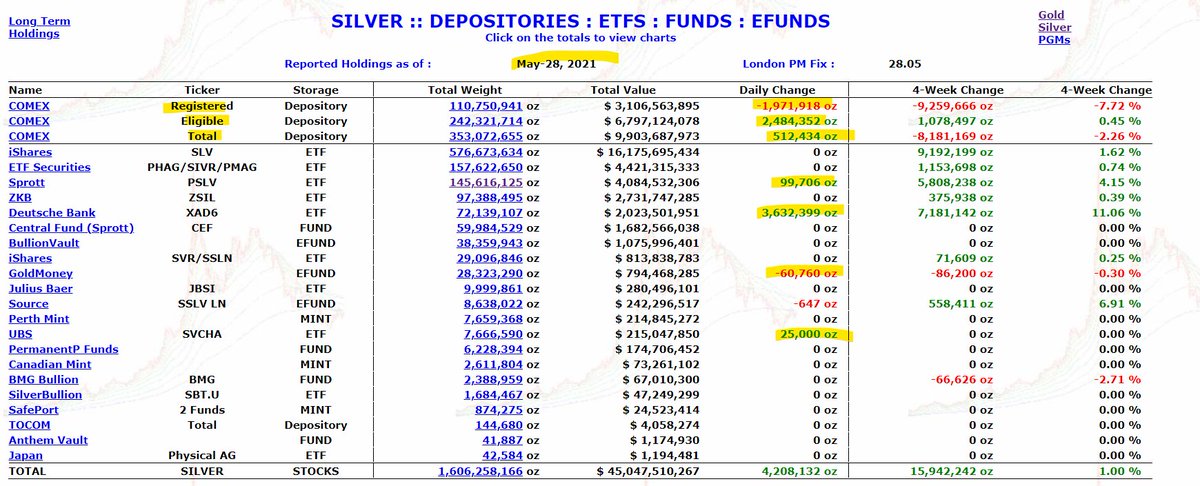
Task: Open the Long Term Holdings link
Action: (x=41, y=26)
